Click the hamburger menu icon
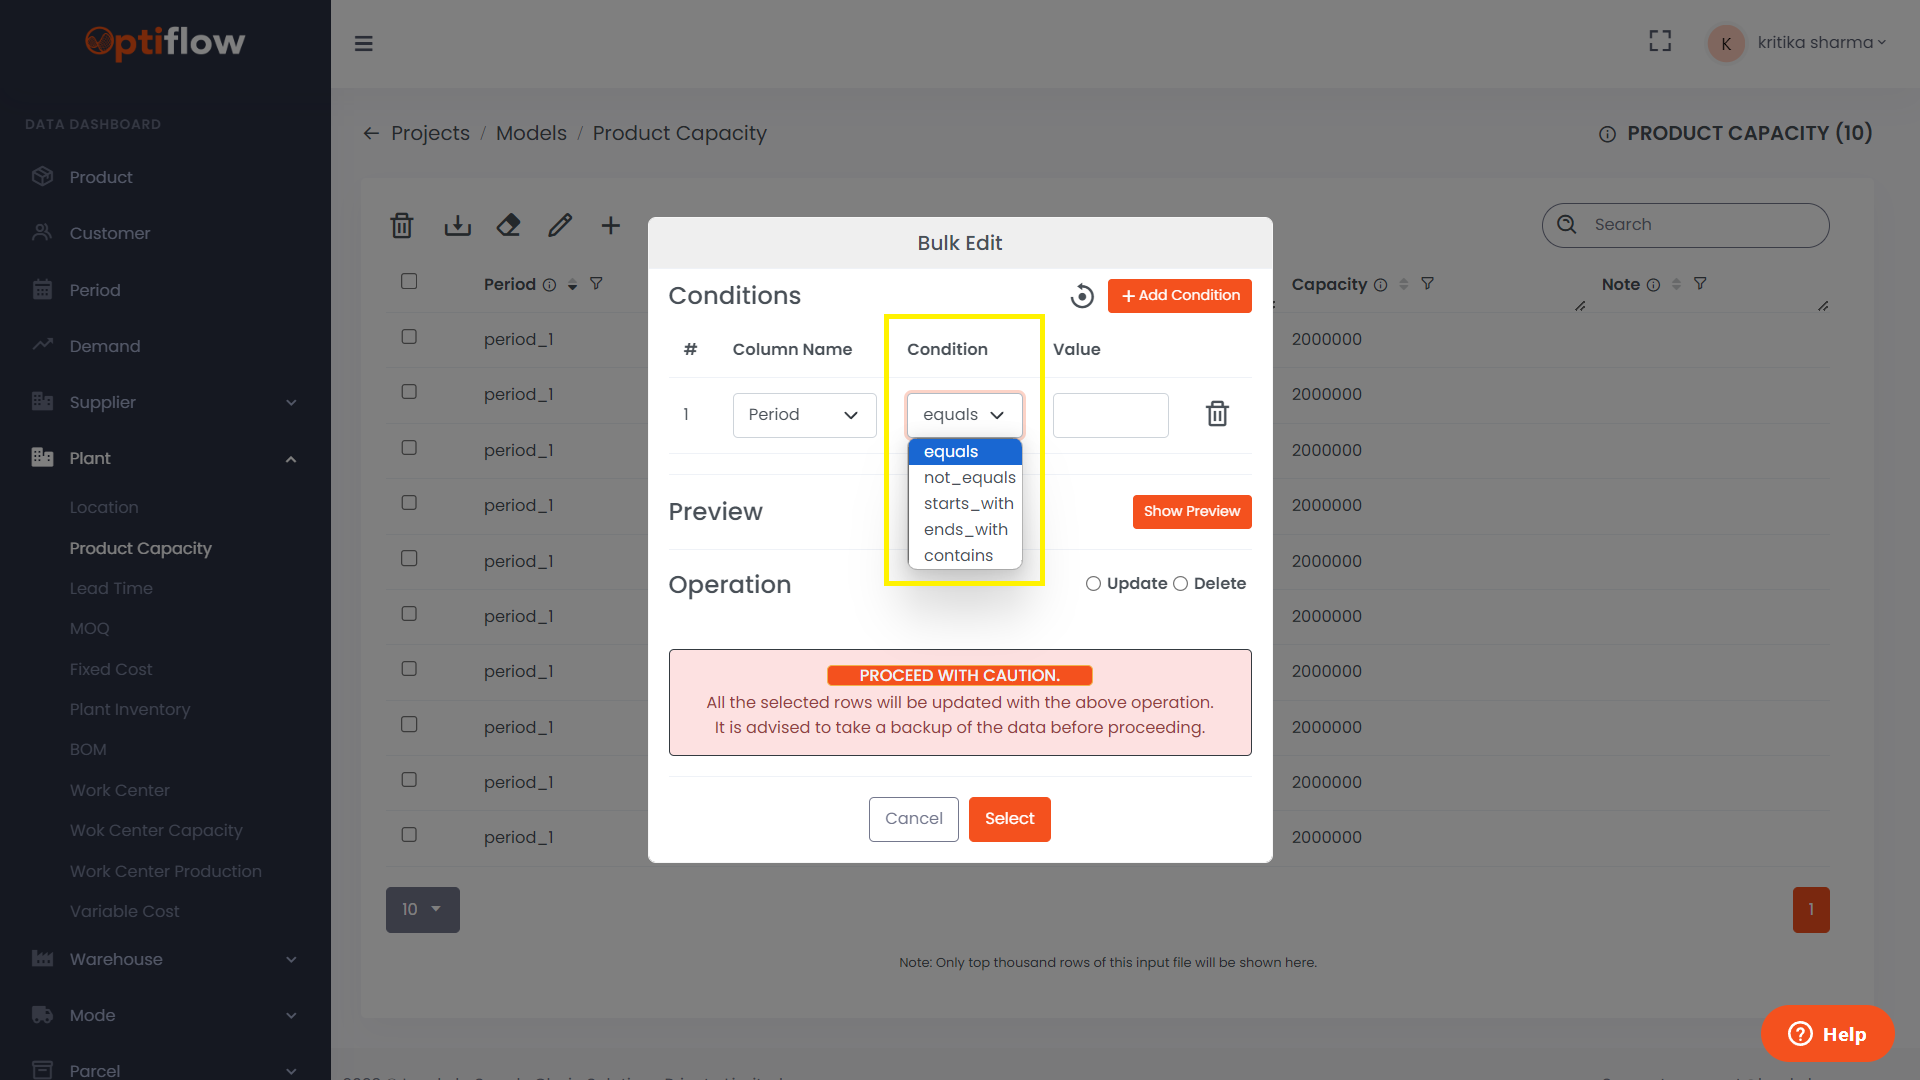 click(x=364, y=43)
